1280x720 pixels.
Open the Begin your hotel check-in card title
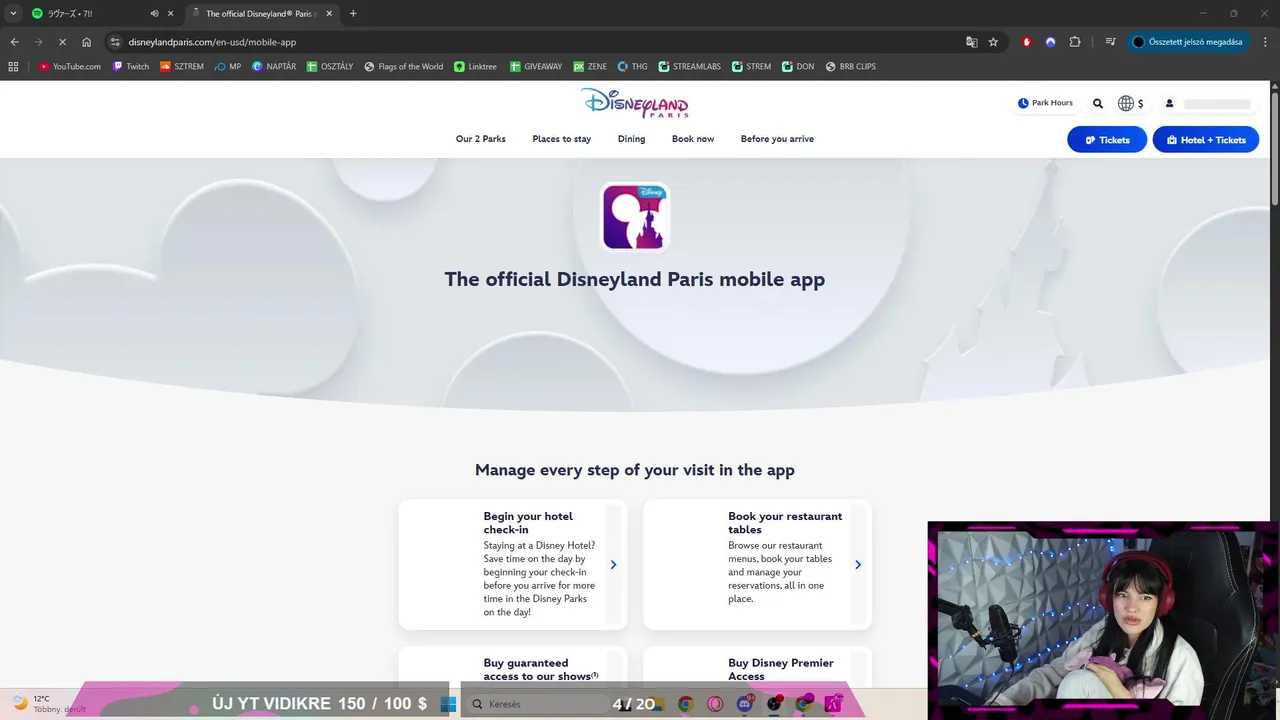(x=528, y=523)
